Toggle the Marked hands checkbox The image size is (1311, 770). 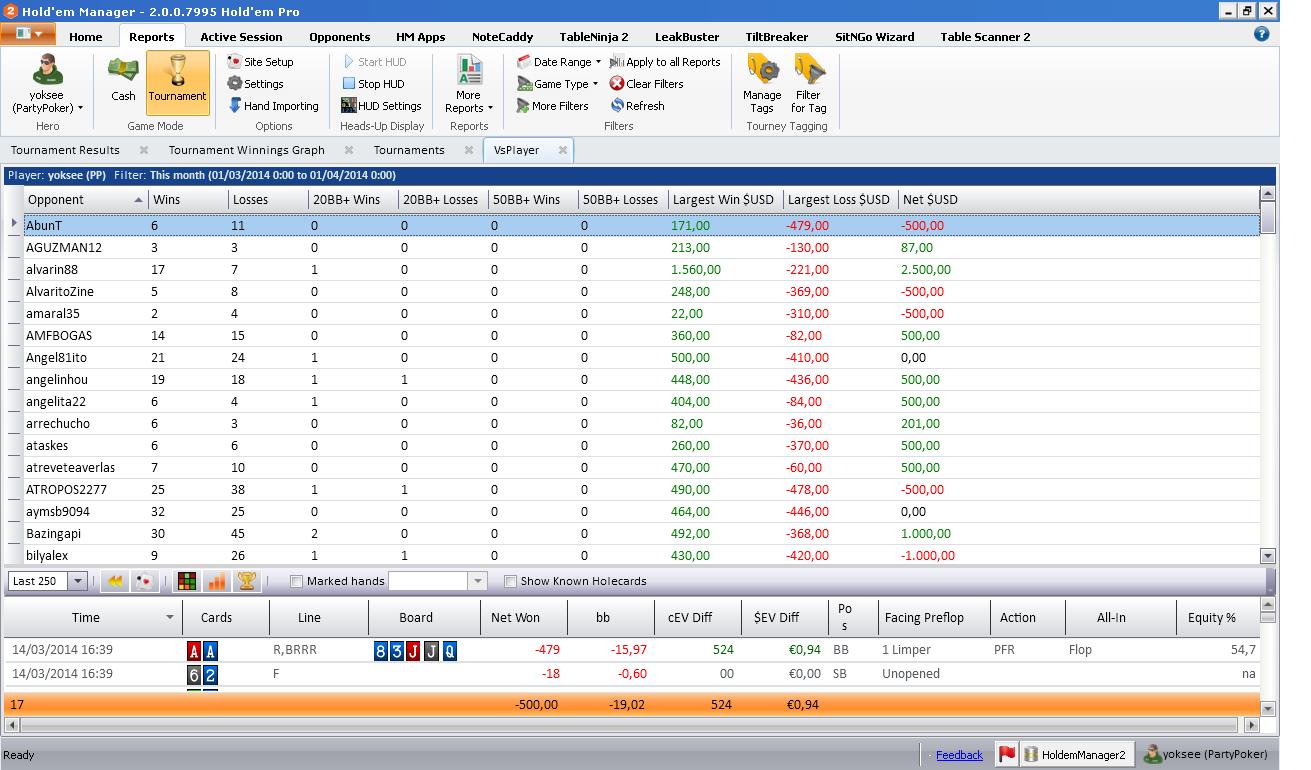pos(296,581)
